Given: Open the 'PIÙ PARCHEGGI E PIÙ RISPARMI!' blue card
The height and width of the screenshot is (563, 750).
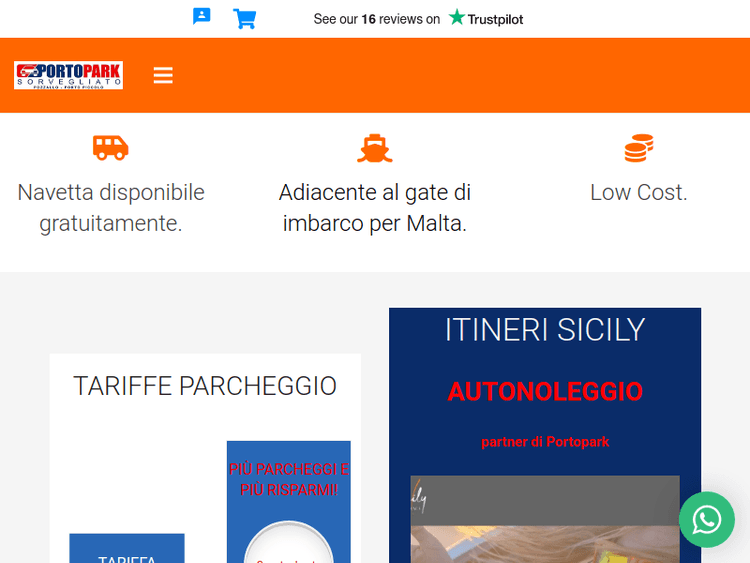Looking at the screenshot, I should click(288, 502).
